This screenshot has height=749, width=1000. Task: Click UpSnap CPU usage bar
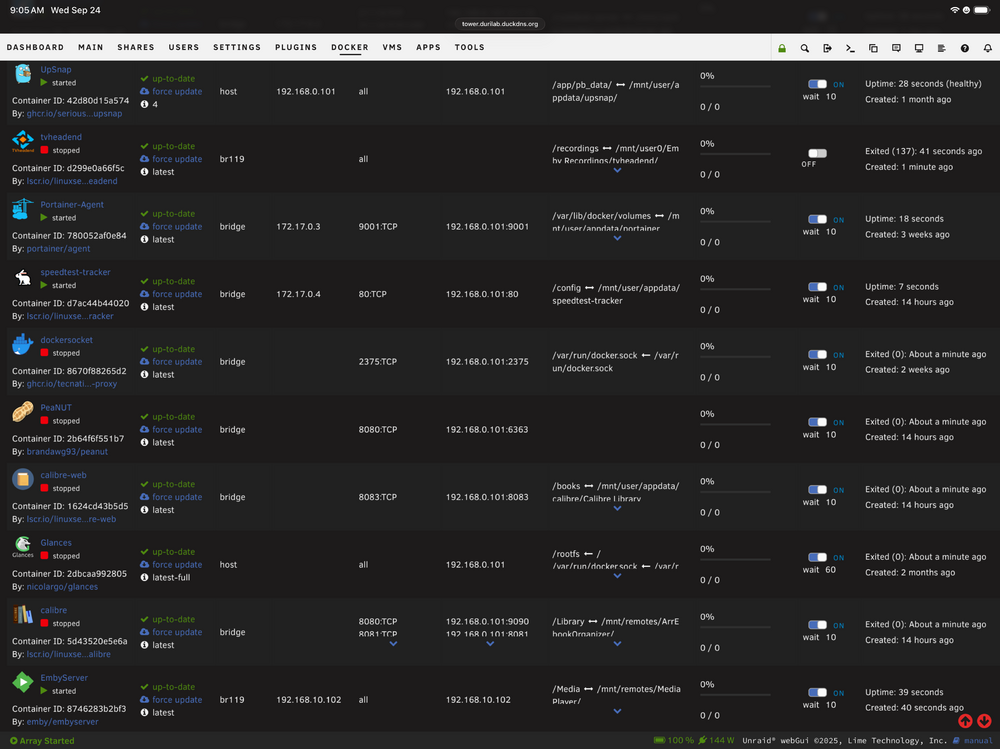click(x=735, y=86)
